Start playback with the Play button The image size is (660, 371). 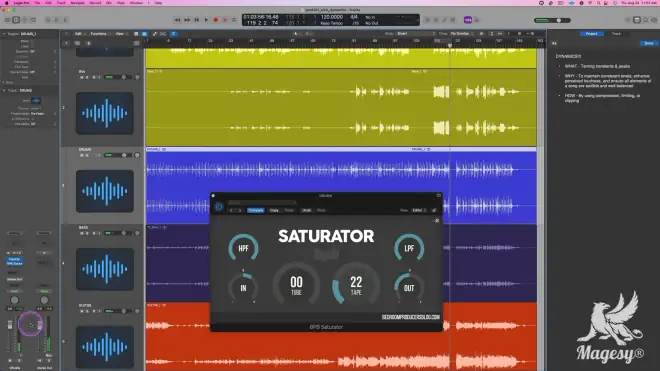pos(206,20)
